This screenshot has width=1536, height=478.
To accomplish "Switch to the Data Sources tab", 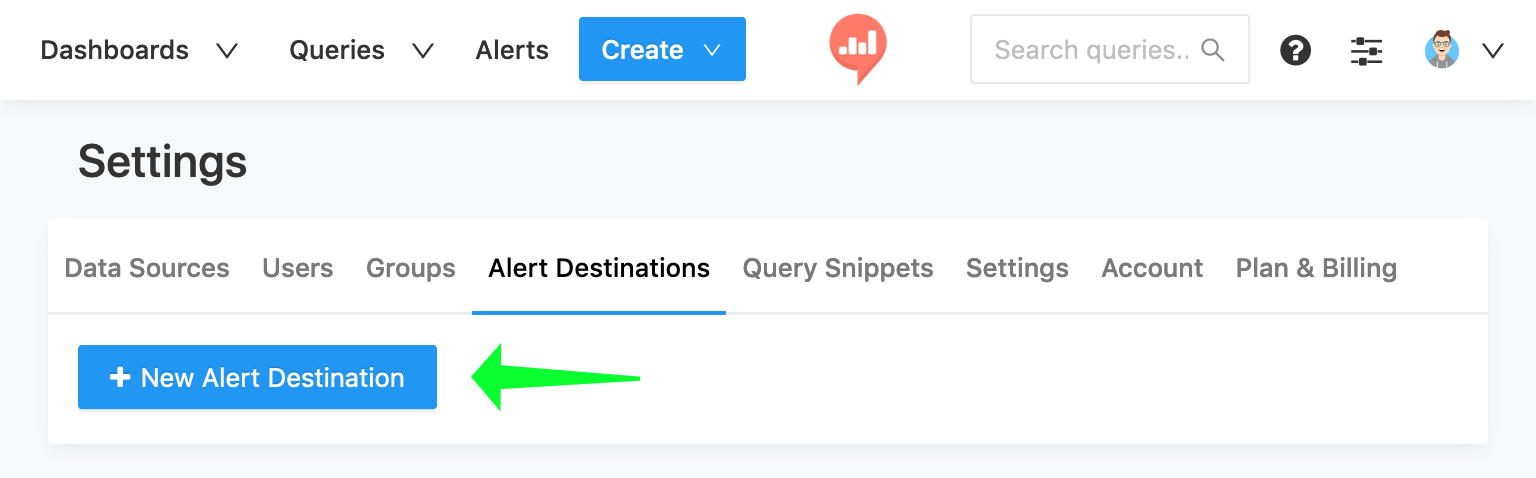I will (147, 268).
